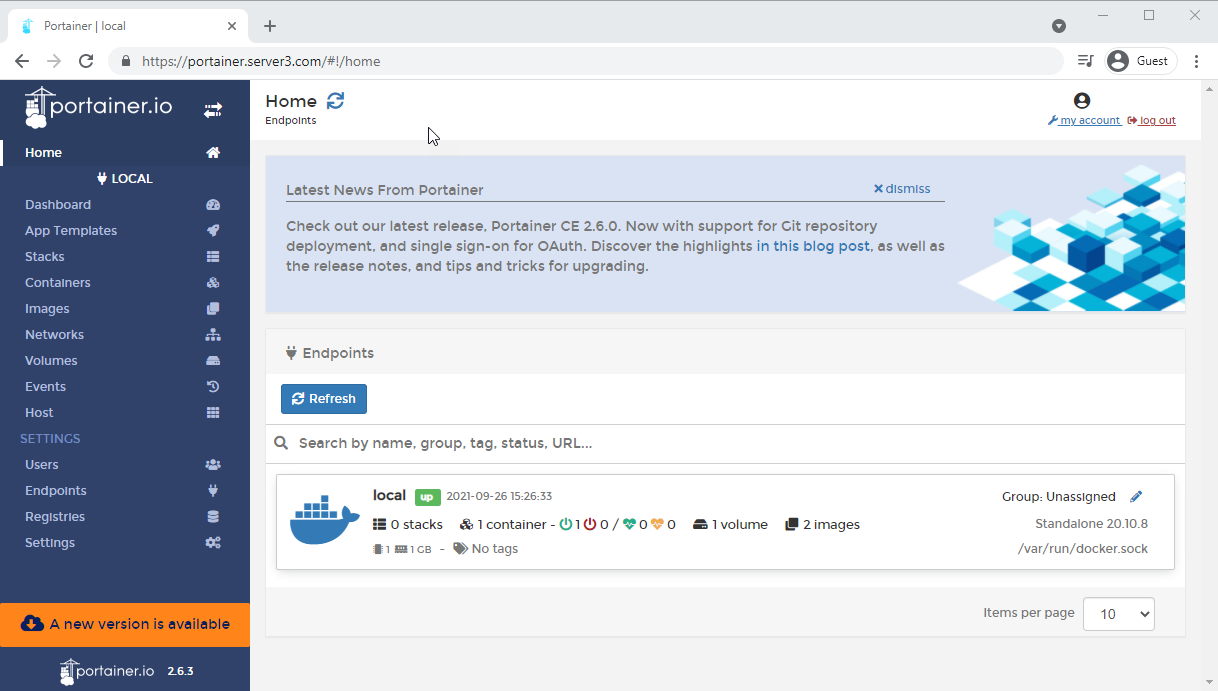1218x691 pixels.
Task: Click the browser address bar URL
Action: (261, 61)
